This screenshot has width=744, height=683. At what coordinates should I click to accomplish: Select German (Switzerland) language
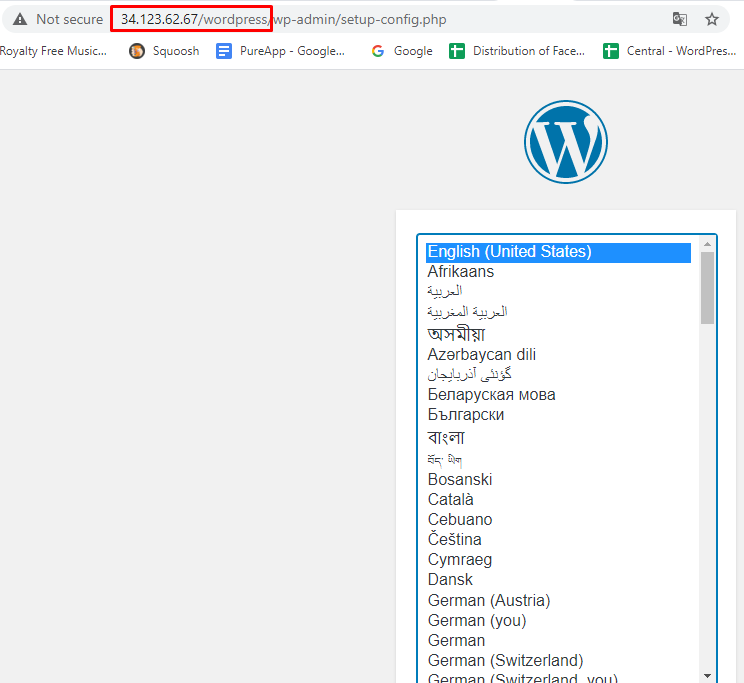(x=558, y=660)
